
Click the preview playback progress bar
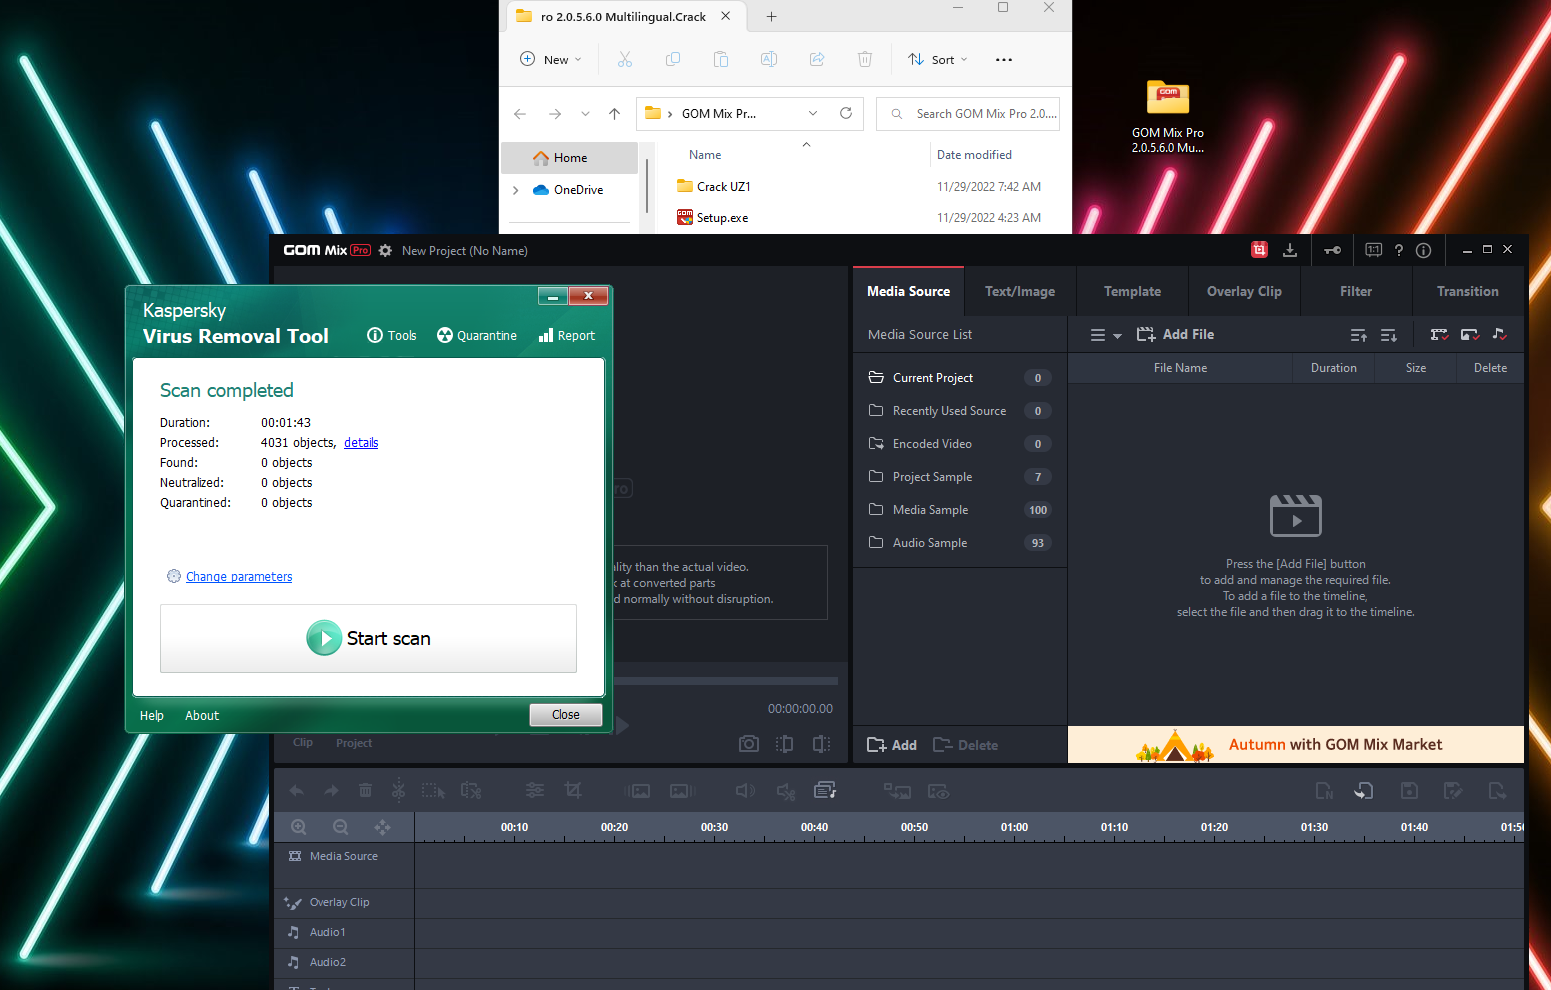coord(725,681)
